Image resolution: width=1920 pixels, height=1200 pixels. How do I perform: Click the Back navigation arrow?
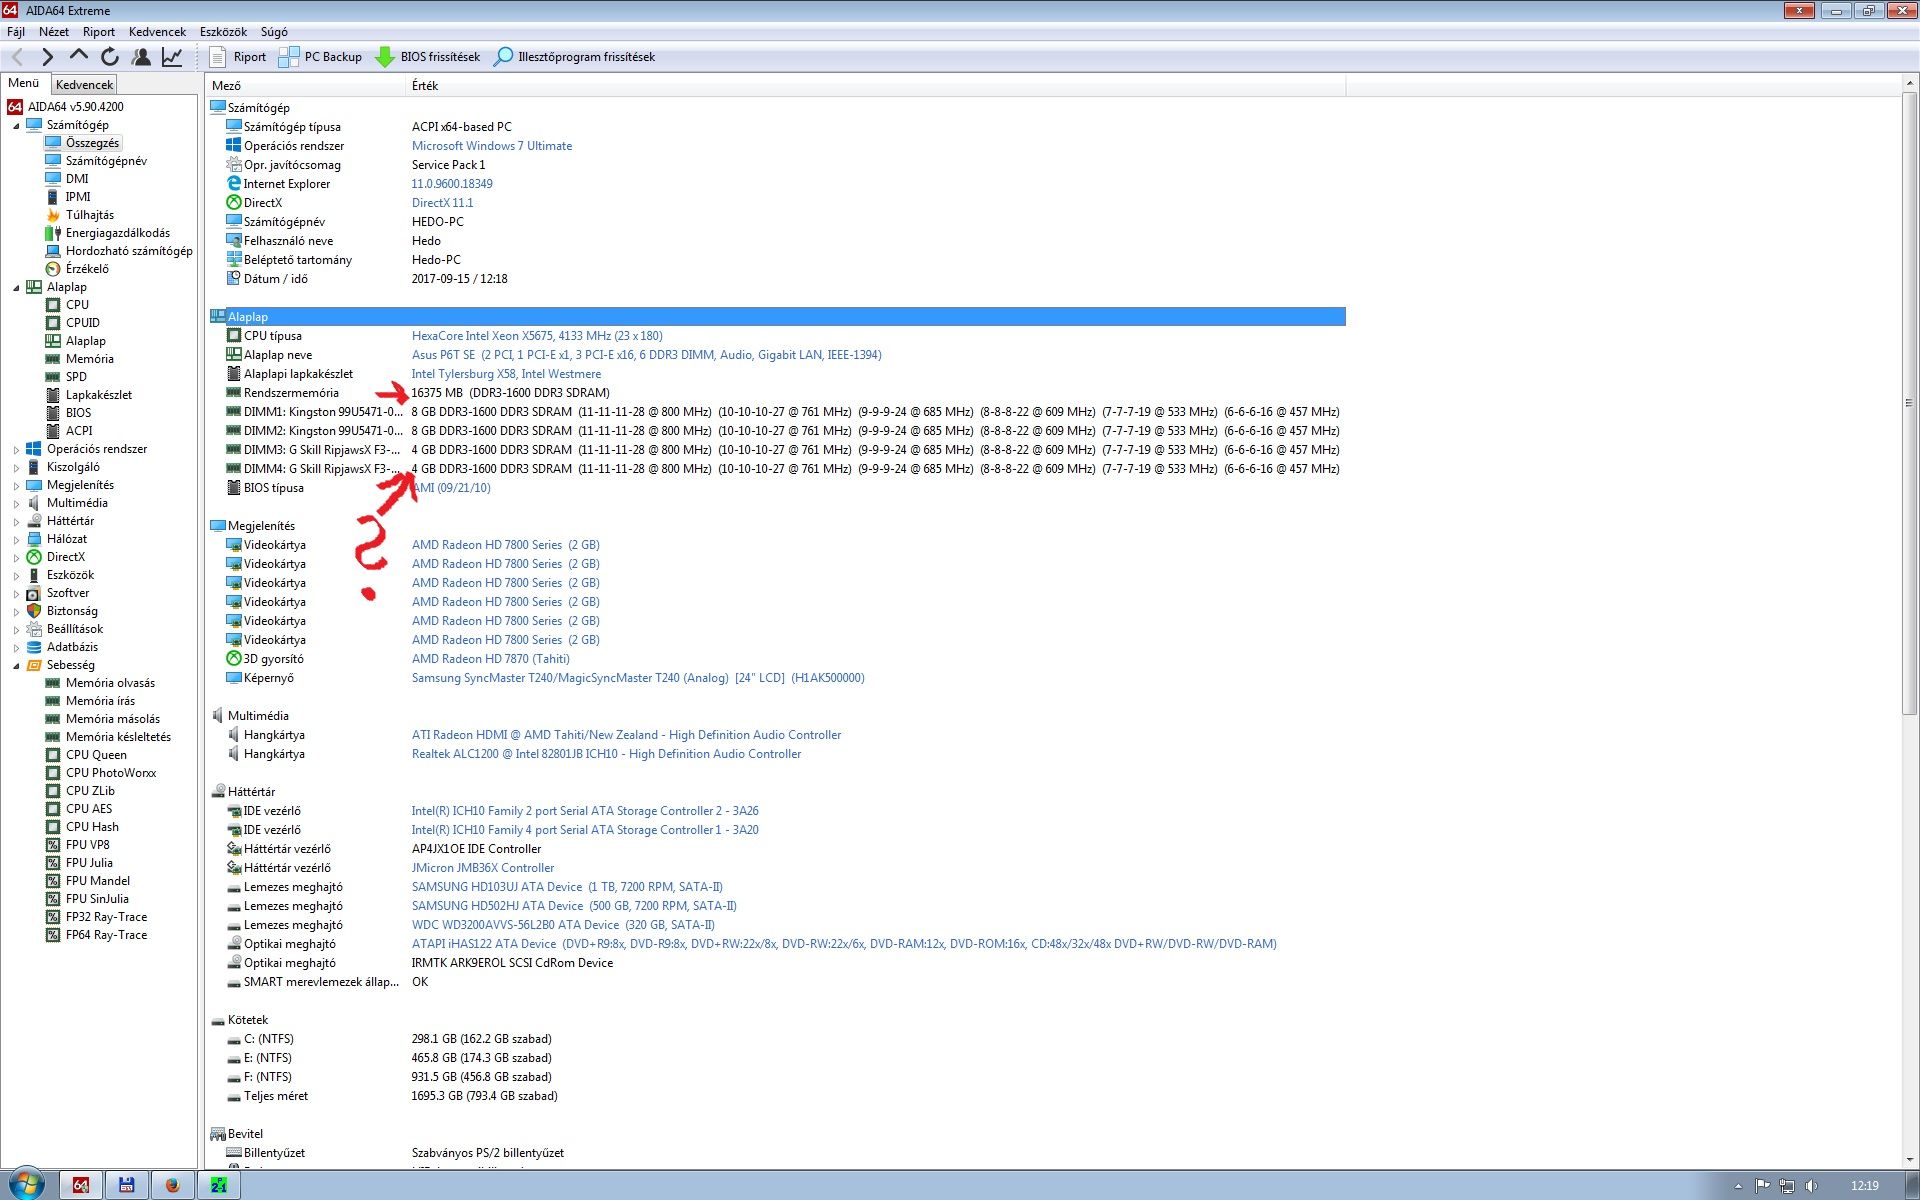click(17, 57)
